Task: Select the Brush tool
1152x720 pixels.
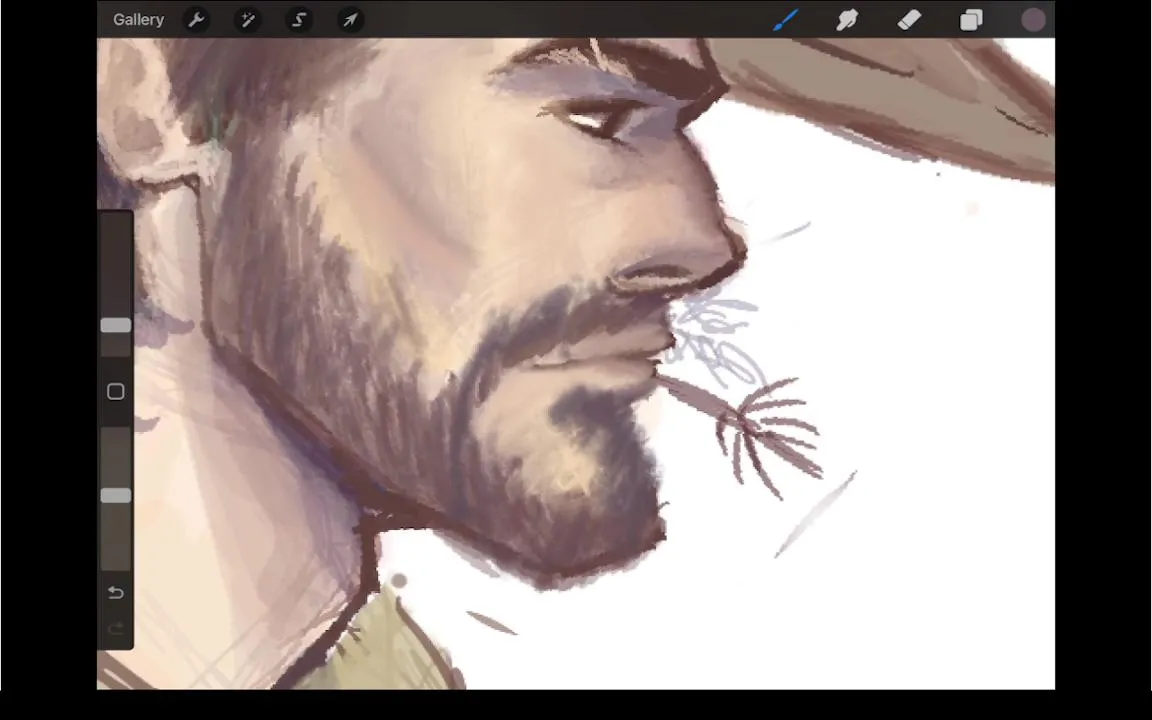Action: (x=785, y=20)
